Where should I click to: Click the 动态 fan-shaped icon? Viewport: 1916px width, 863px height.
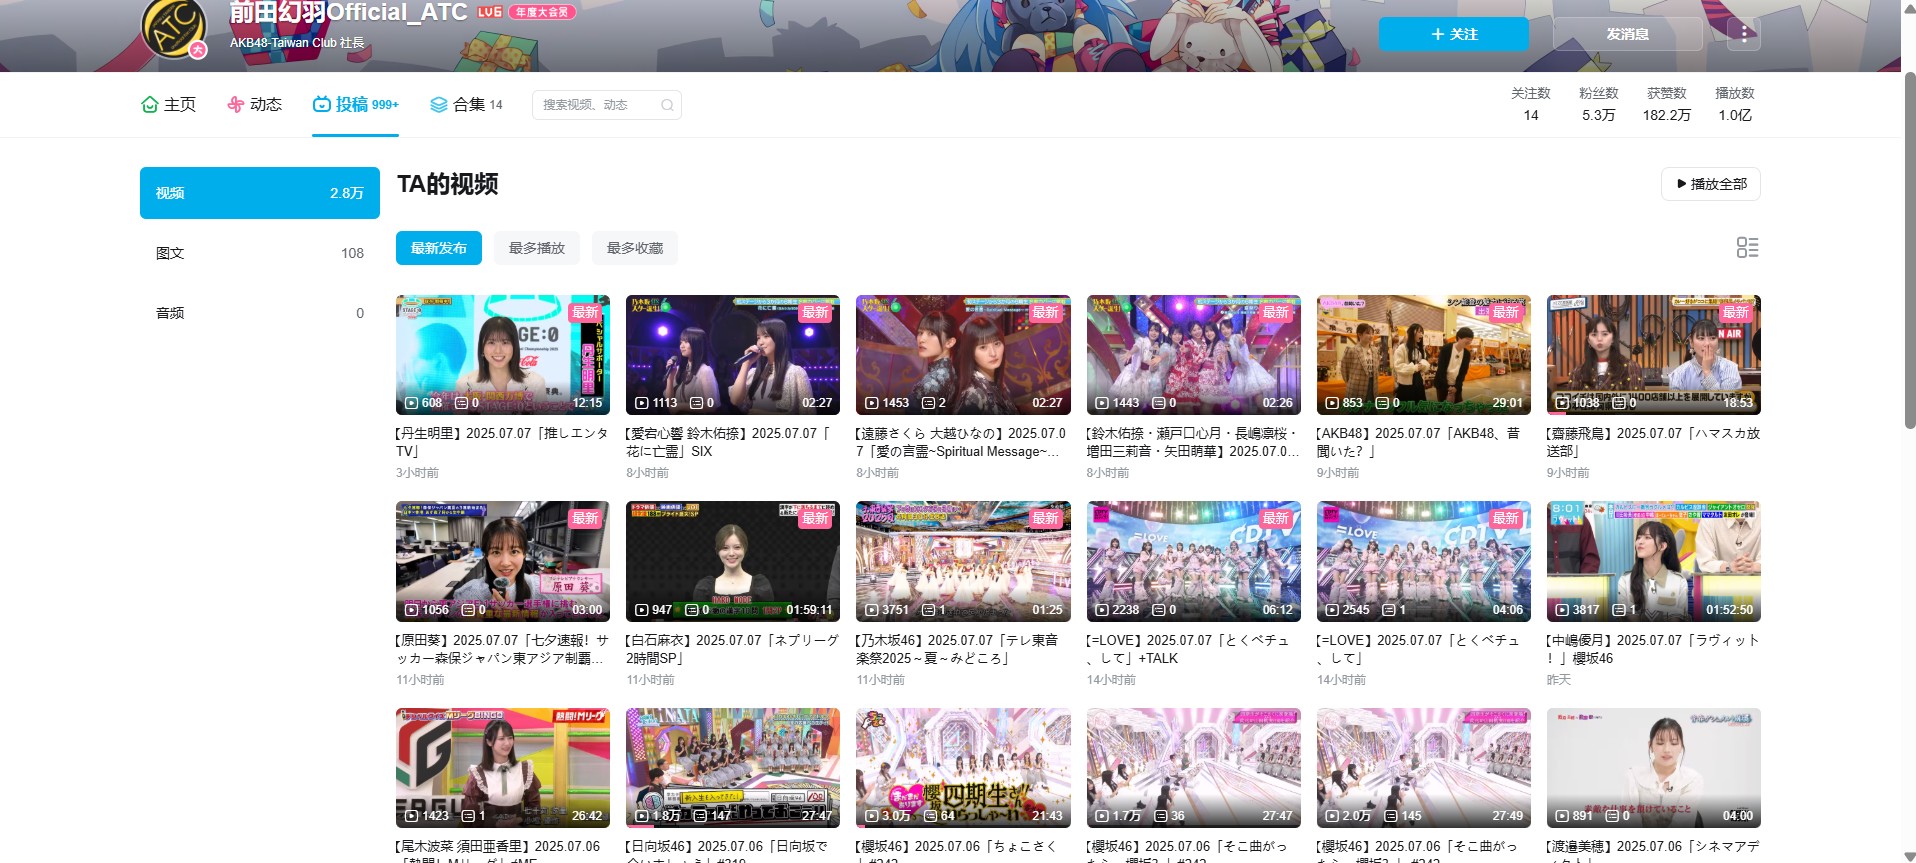(236, 104)
